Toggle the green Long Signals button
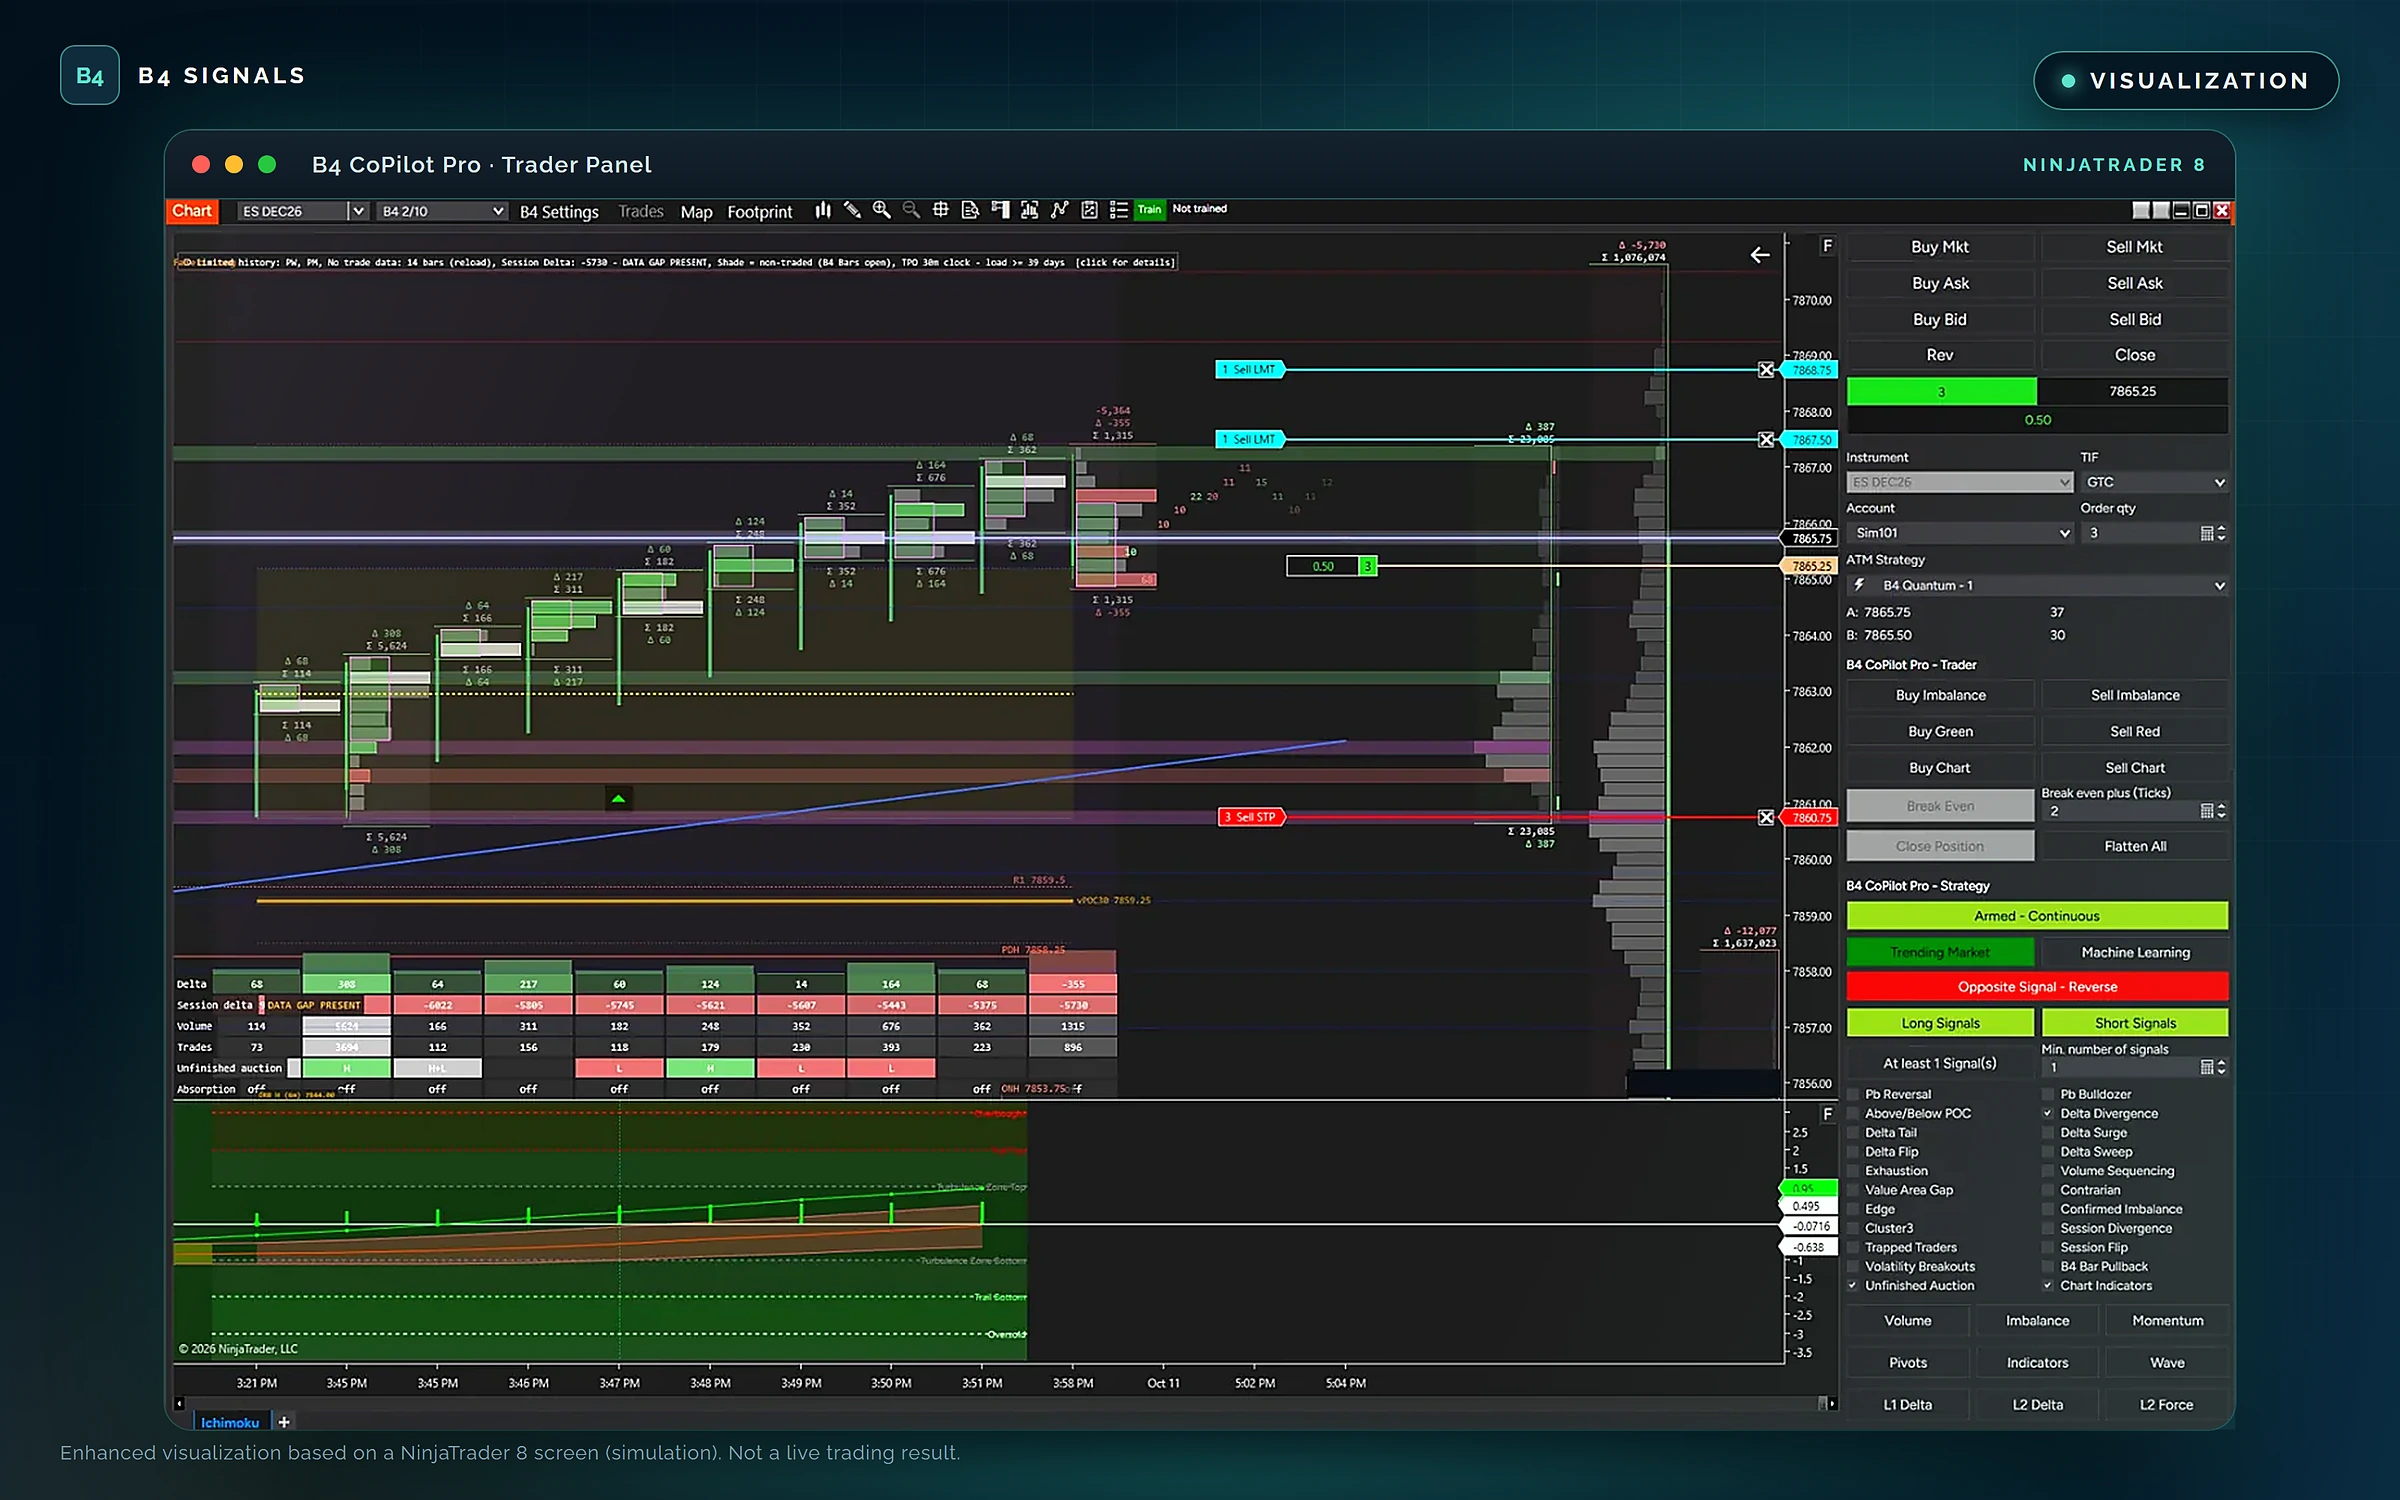This screenshot has width=2400, height=1500. click(x=1940, y=1023)
